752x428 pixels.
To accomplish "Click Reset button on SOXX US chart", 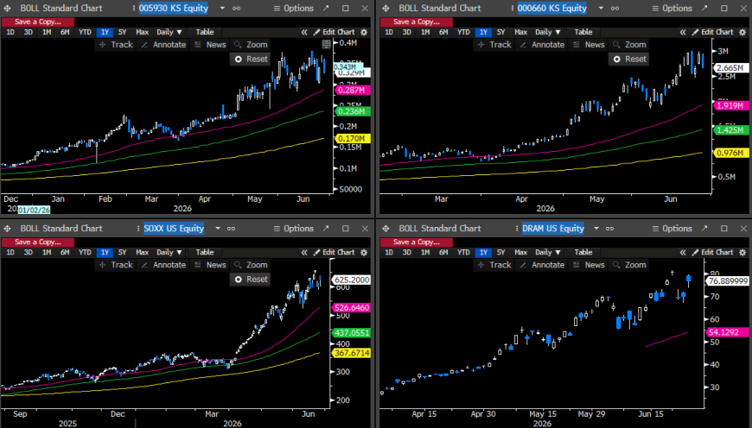I will pos(250,279).
